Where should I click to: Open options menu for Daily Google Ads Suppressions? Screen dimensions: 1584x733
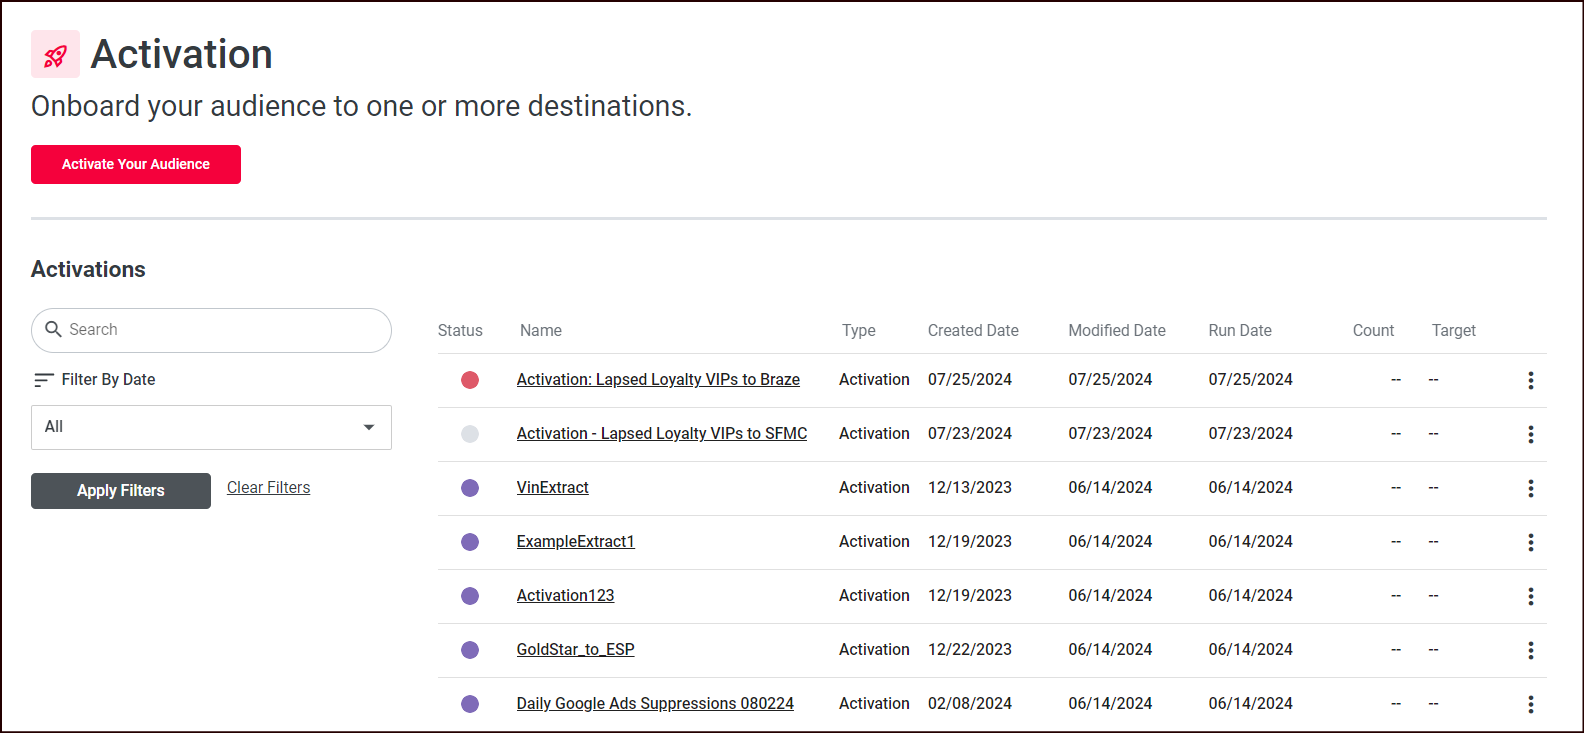click(x=1530, y=704)
